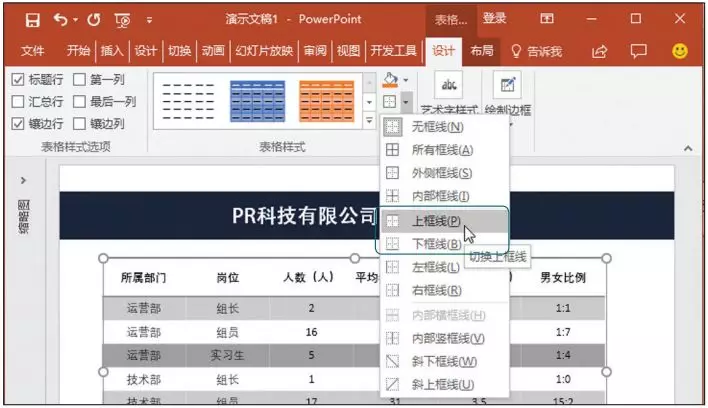This screenshot has width=708, height=408.
Task: Click the 告诉我 lightbulb search box
Action: pyautogui.click(x=536, y=51)
